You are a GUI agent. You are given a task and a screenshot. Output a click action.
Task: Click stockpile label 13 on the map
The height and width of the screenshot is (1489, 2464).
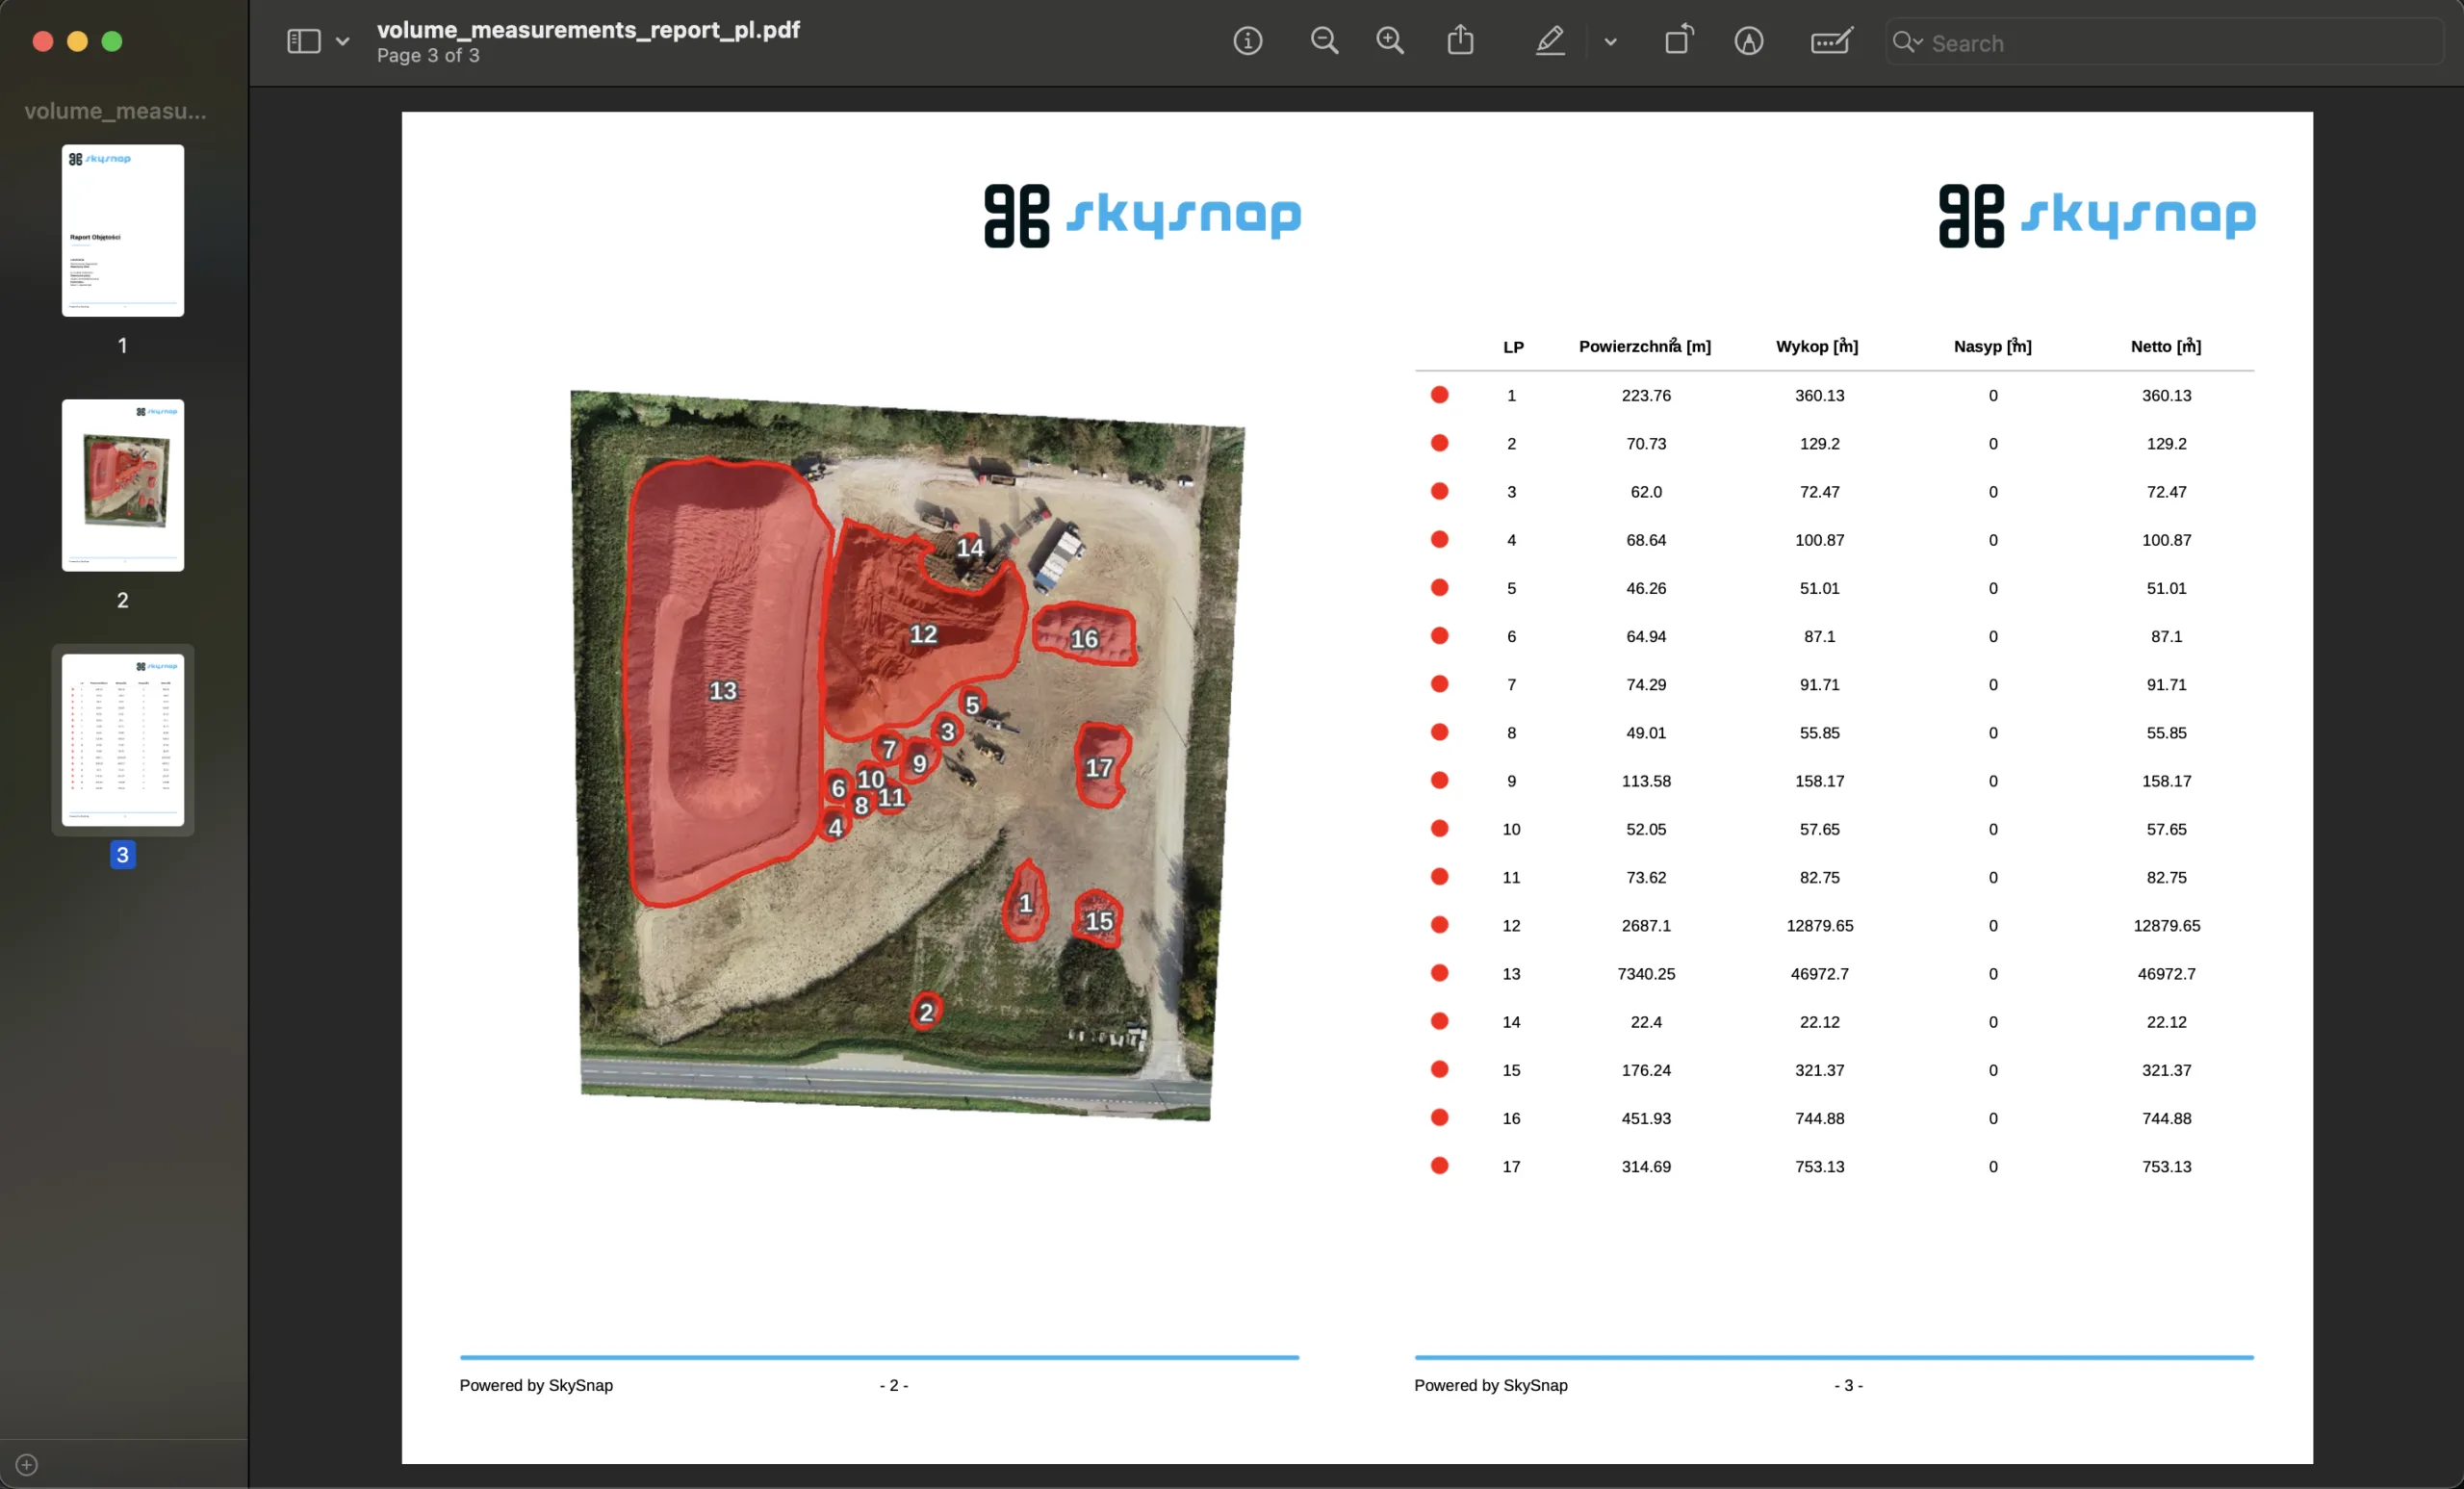pos(722,690)
